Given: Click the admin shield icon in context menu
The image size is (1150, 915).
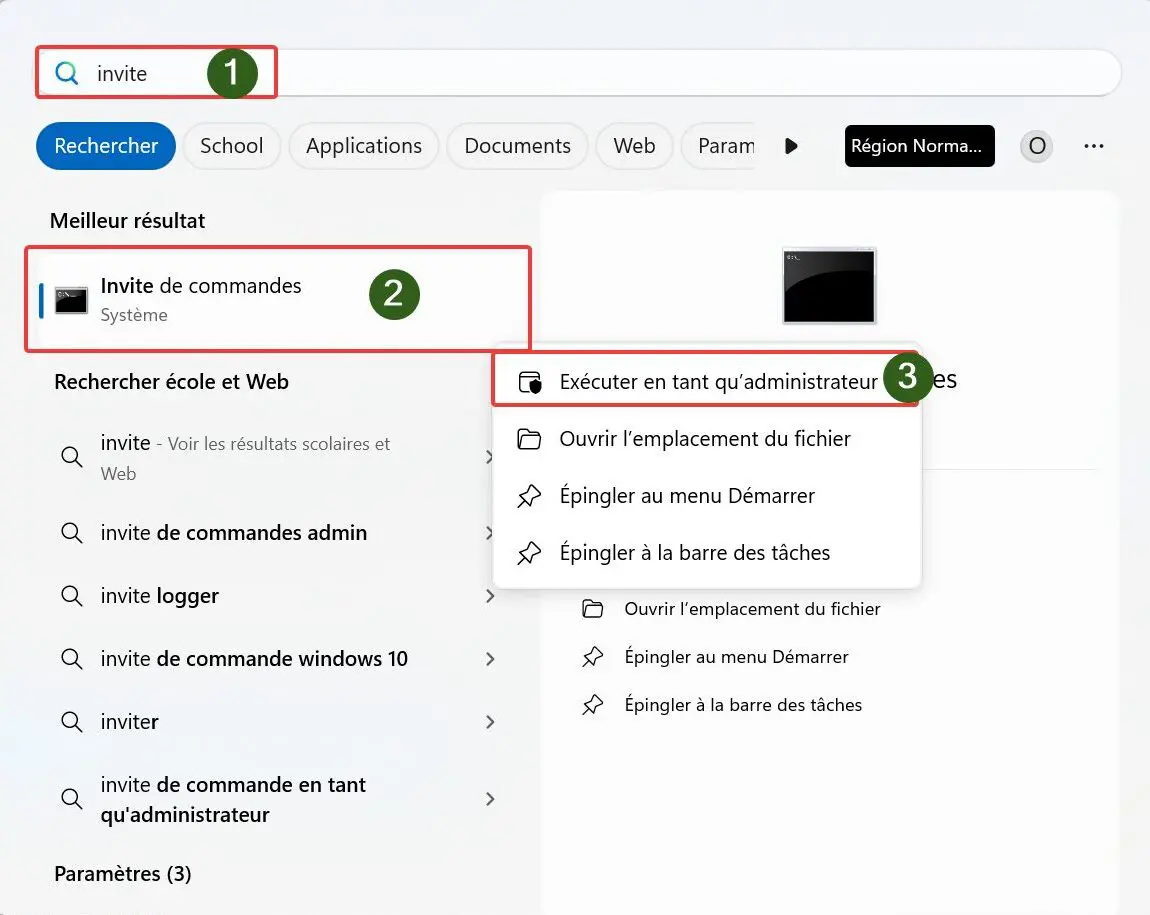Looking at the screenshot, I should click(530, 382).
